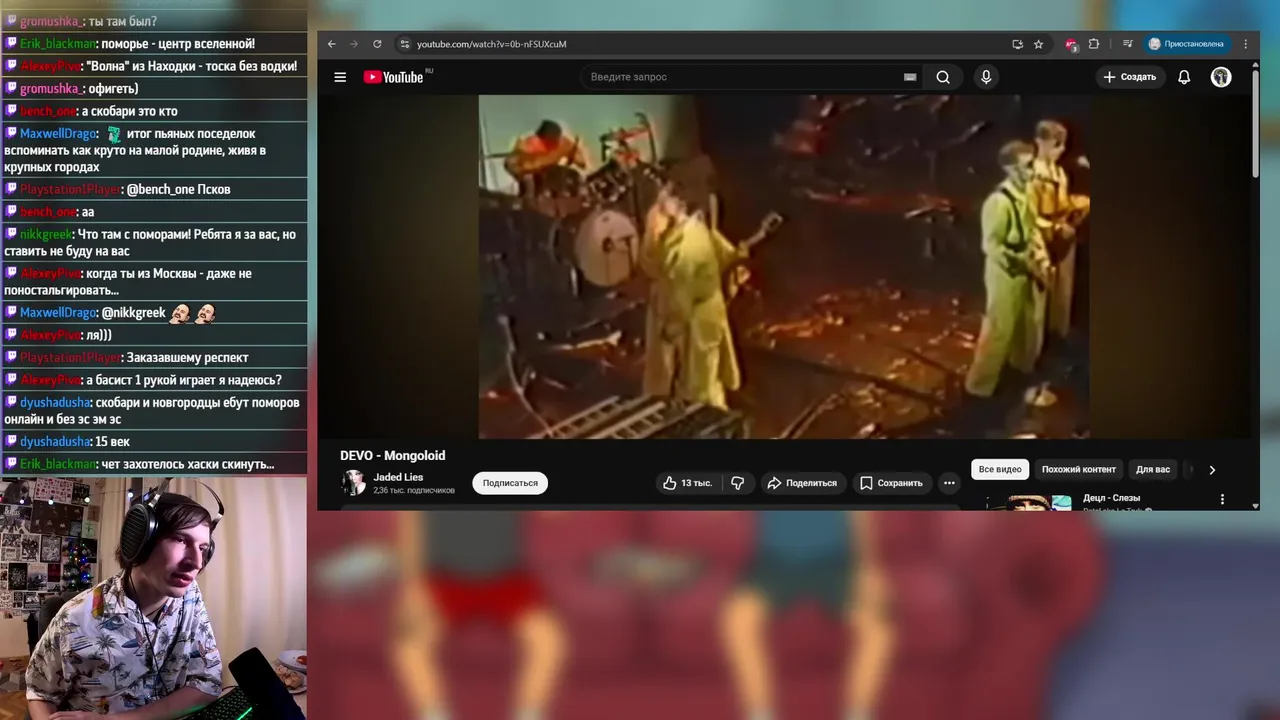Open the media controls icon in Chrome toolbar
This screenshot has width=1280, height=720.
pos(1127,44)
